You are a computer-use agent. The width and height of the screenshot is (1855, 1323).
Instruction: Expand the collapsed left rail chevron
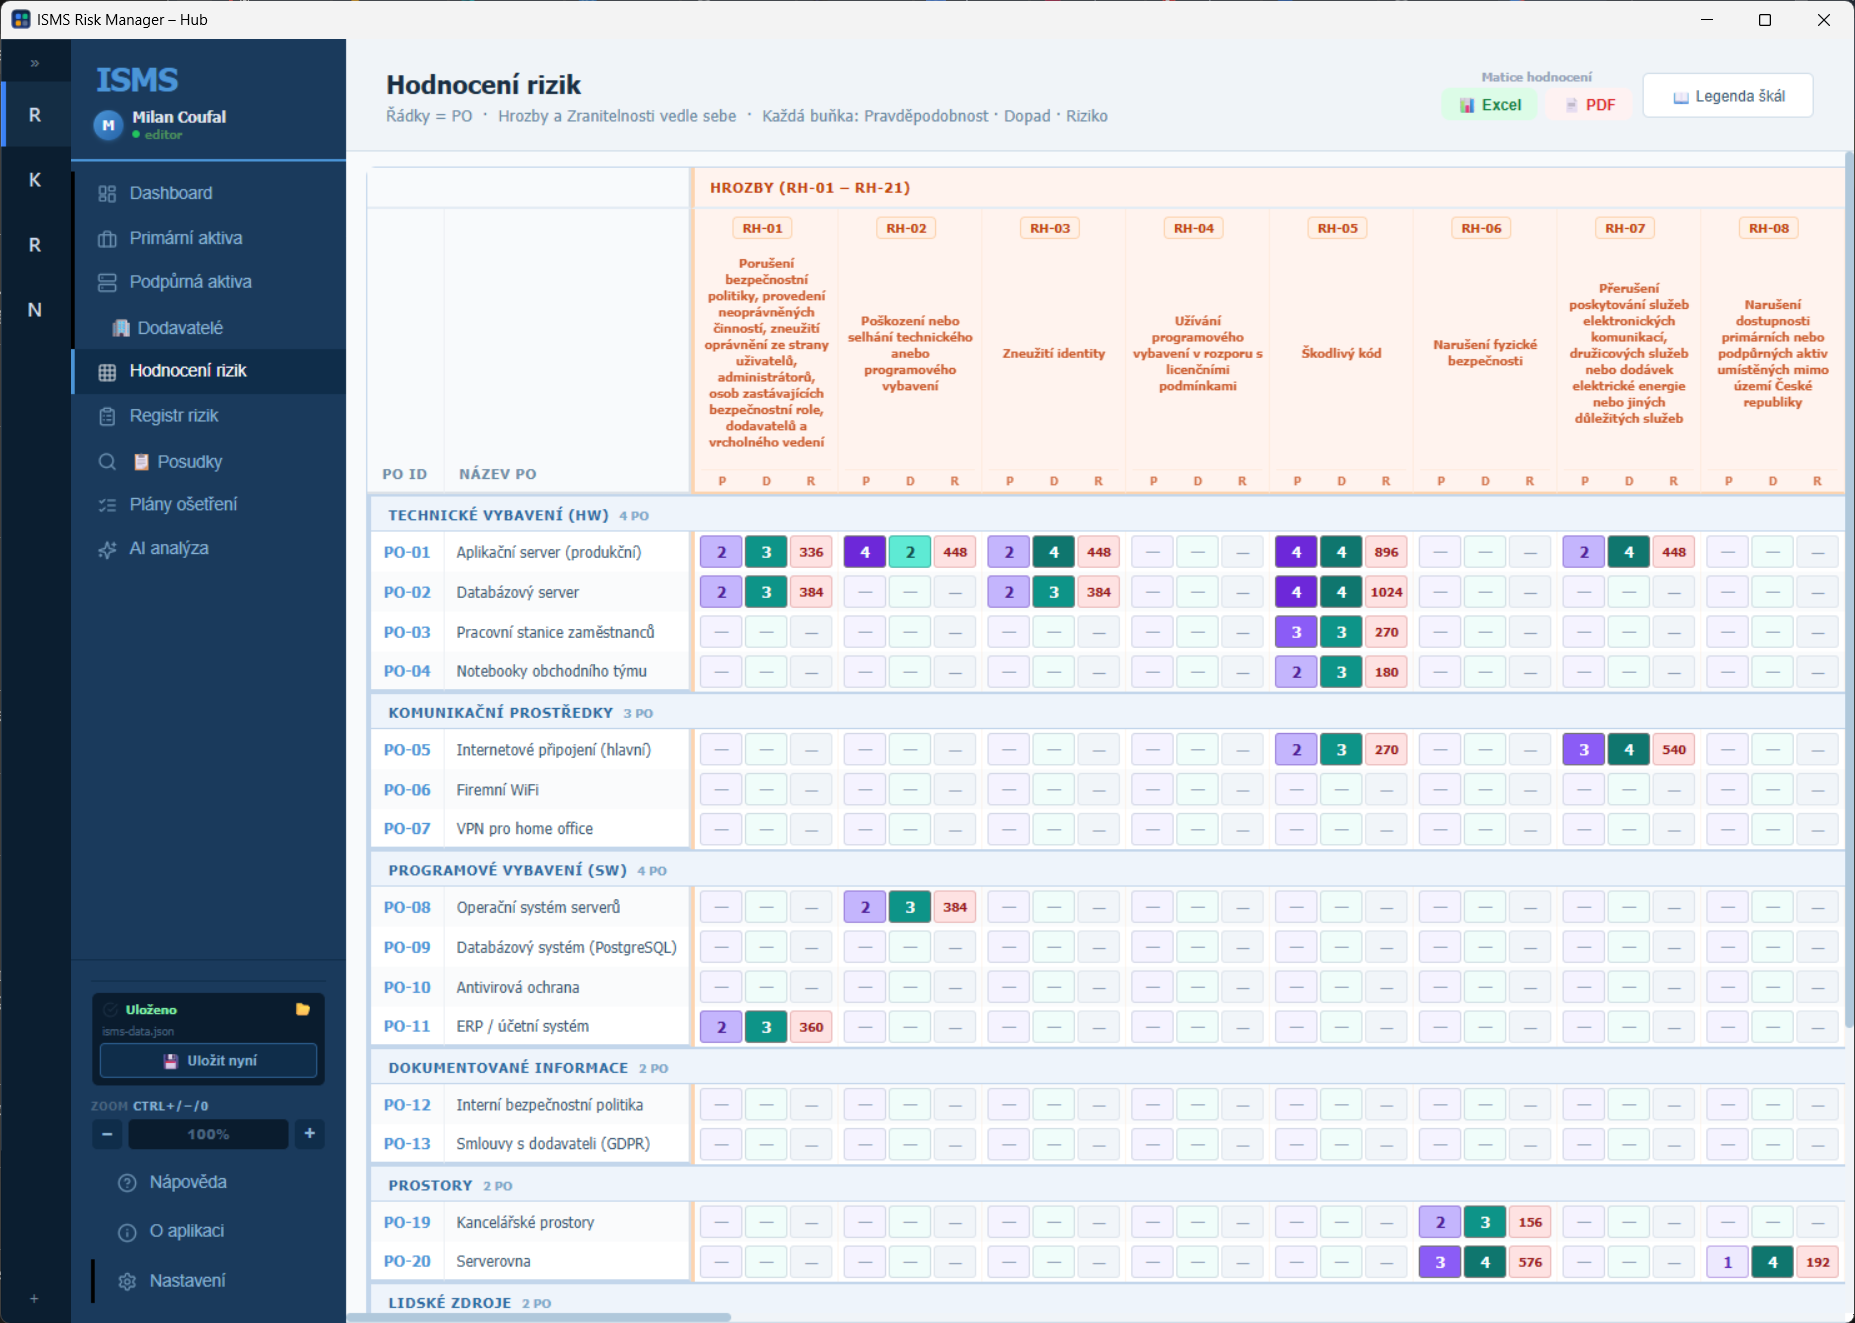click(35, 63)
